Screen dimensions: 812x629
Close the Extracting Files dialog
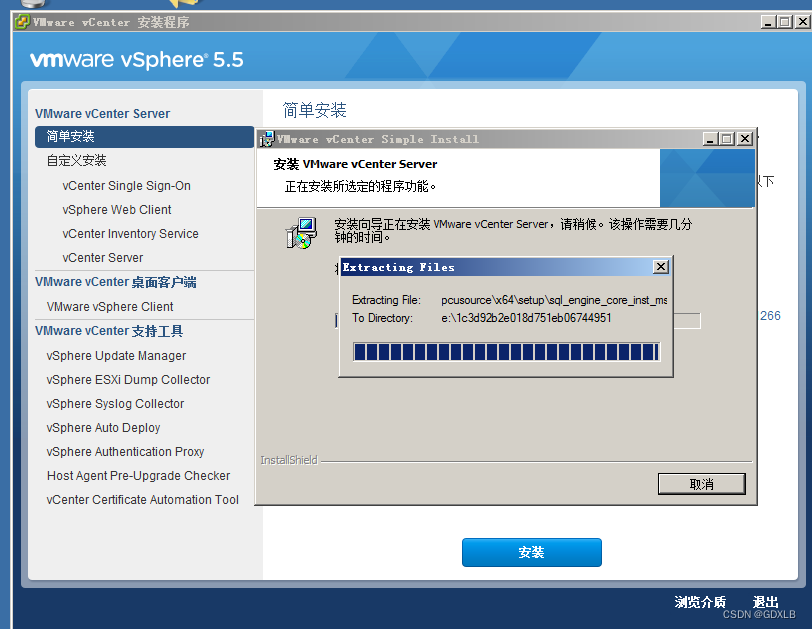pyautogui.click(x=661, y=267)
